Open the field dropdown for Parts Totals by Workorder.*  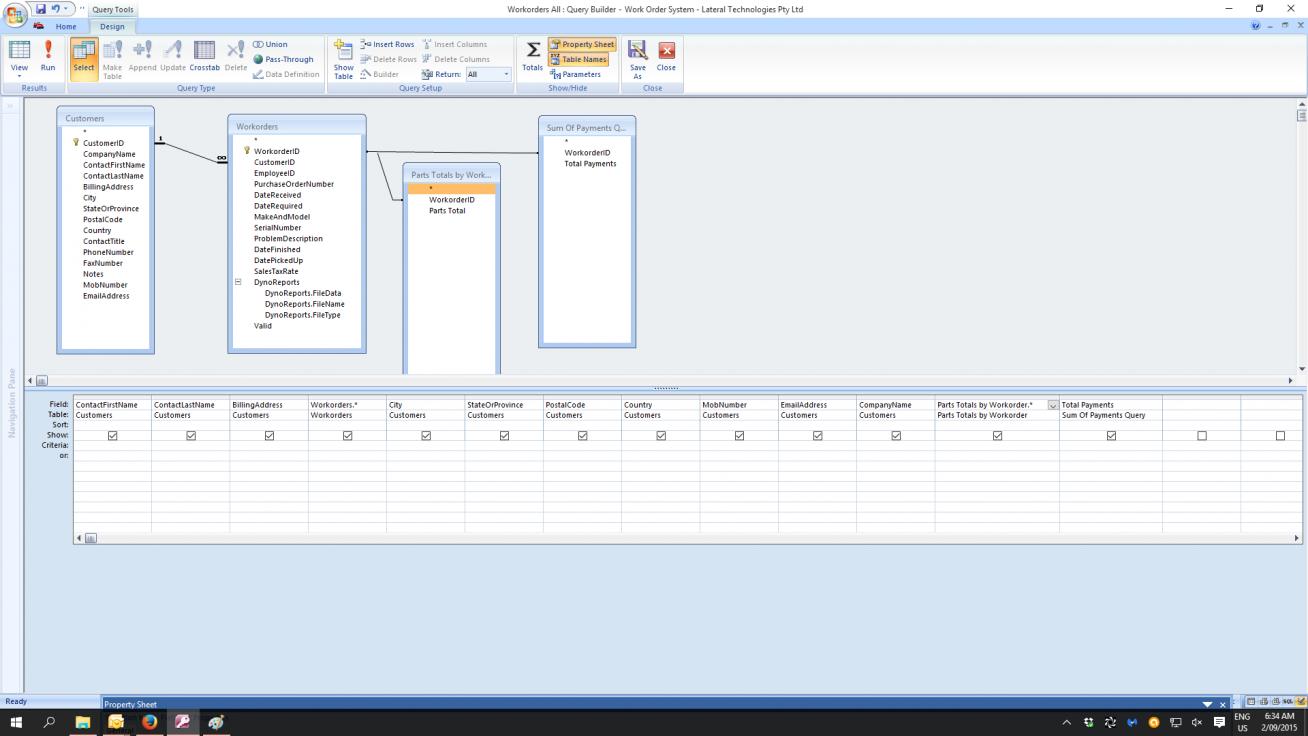point(1052,405)
